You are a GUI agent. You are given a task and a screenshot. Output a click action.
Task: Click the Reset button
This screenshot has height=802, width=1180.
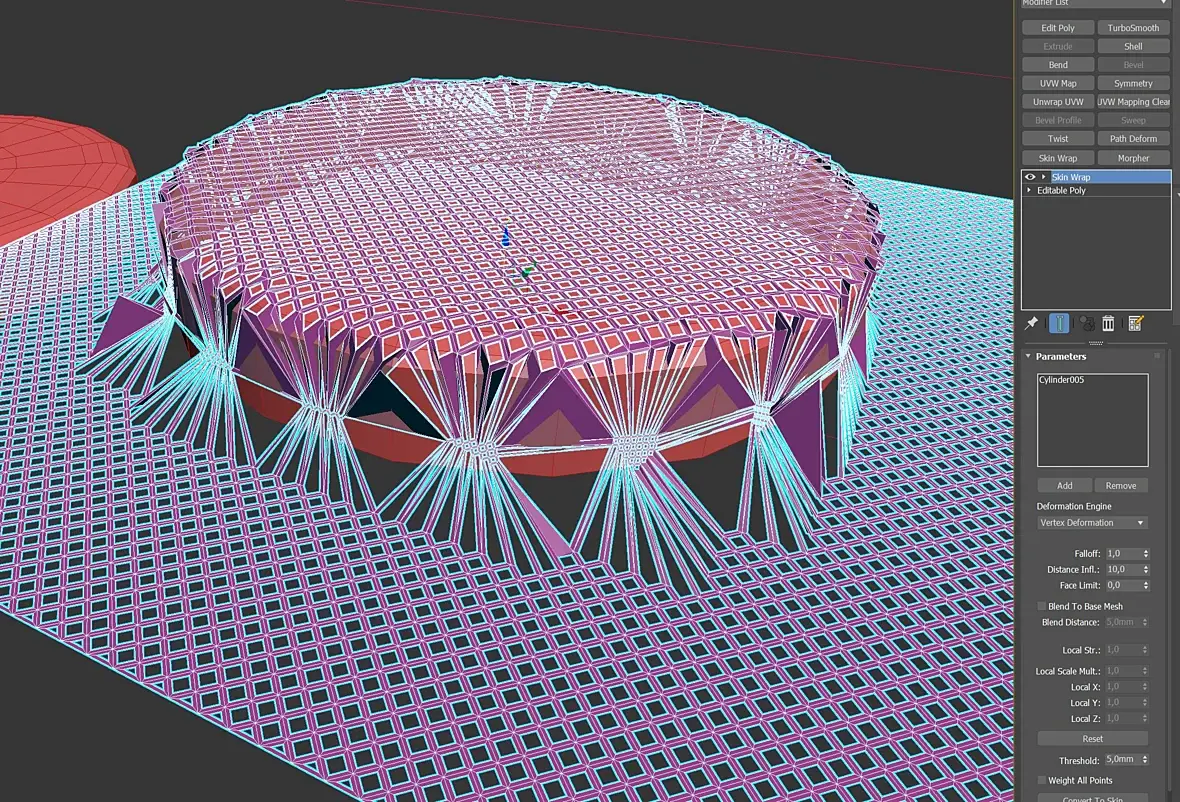click(x=1093, y=739)
